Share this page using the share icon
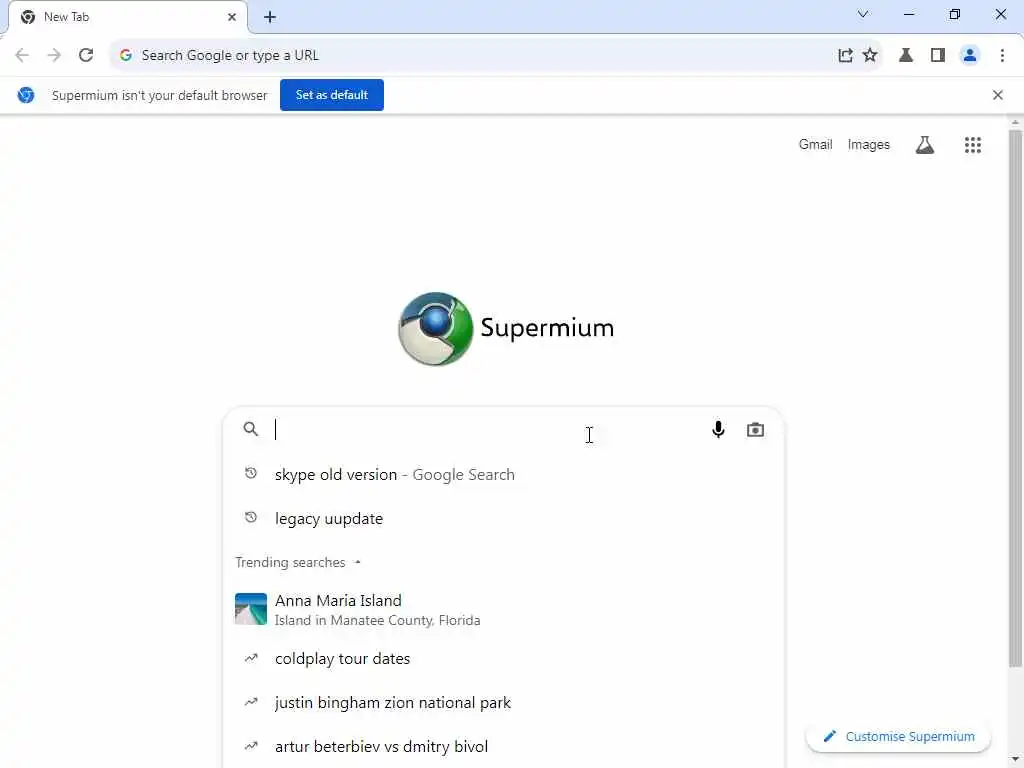 (x=845, y=56)
